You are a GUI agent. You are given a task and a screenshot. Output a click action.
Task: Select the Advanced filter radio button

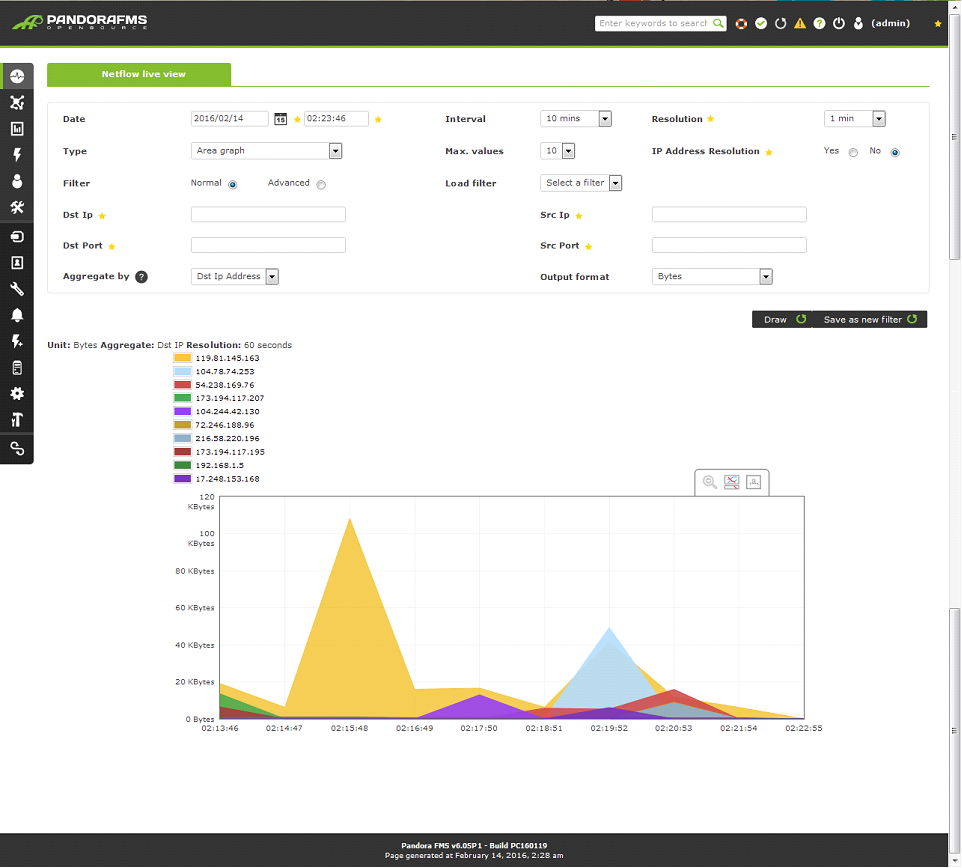pyautogui.click(x=321, y=185)
